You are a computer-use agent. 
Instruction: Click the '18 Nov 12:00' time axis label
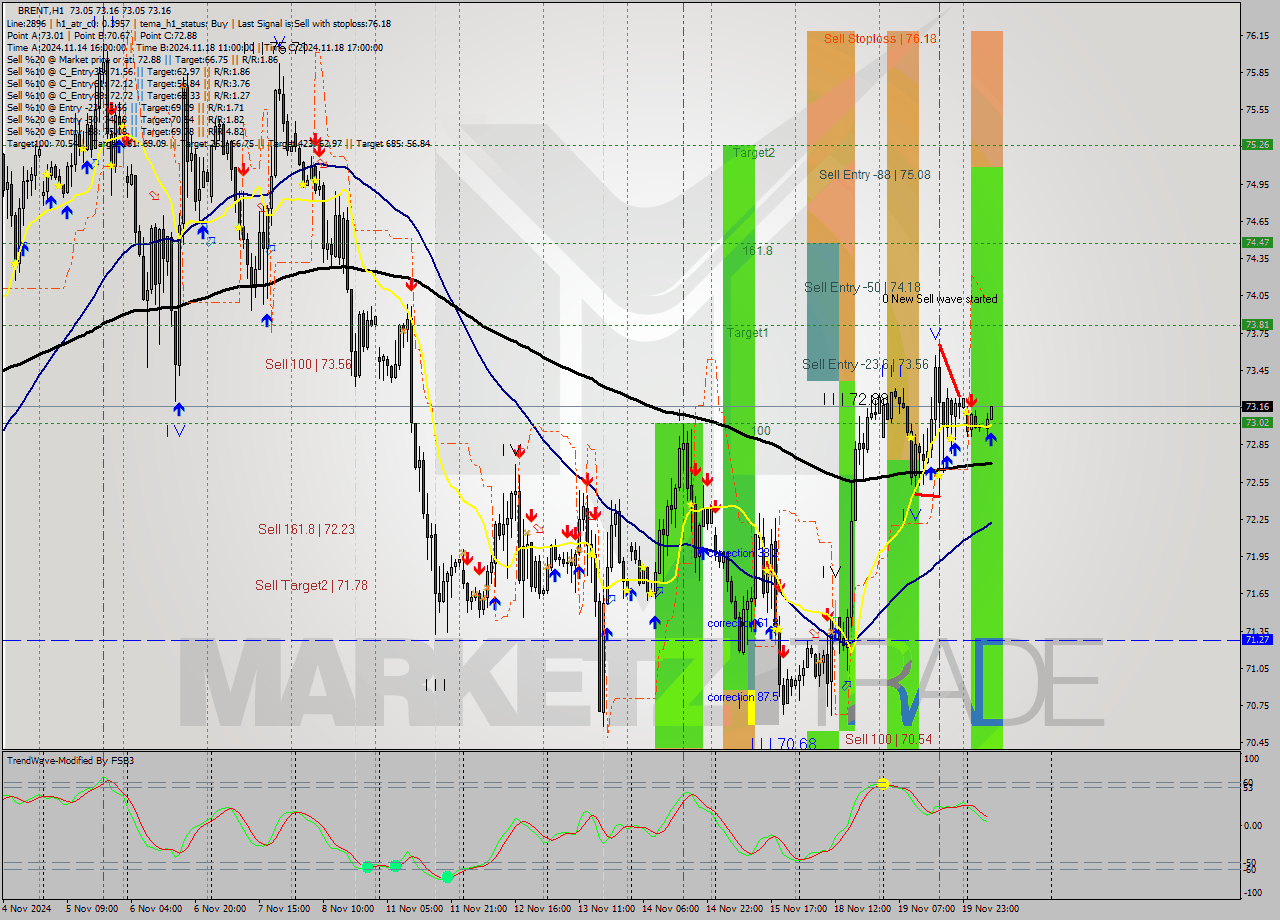pos(863,909)
